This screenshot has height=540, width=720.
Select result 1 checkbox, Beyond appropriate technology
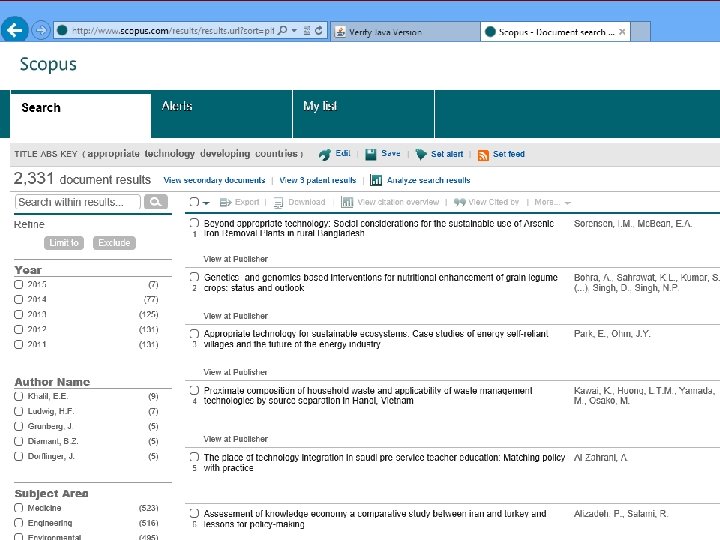194,223
